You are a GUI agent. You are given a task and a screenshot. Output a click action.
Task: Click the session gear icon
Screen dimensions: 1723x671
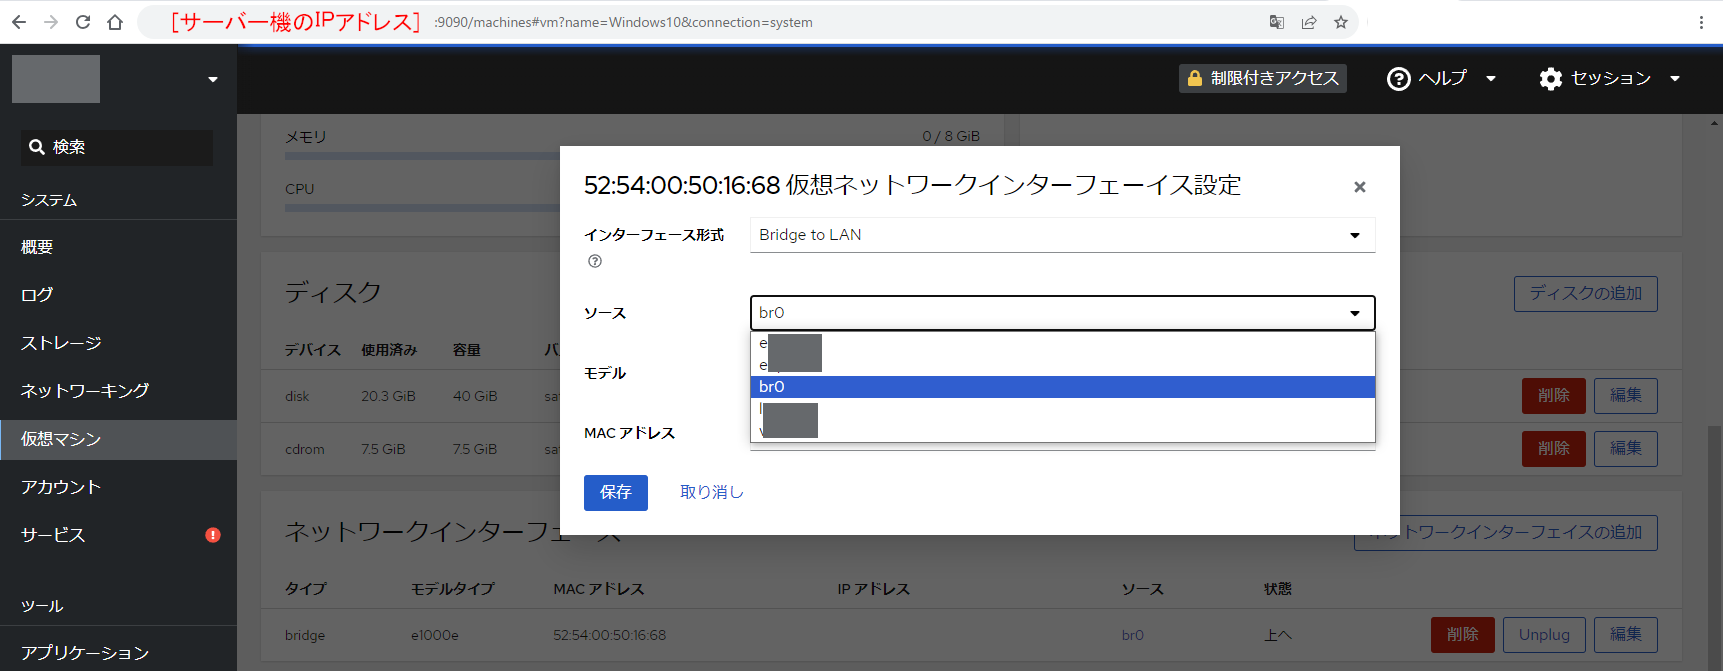click(1550, 79)
